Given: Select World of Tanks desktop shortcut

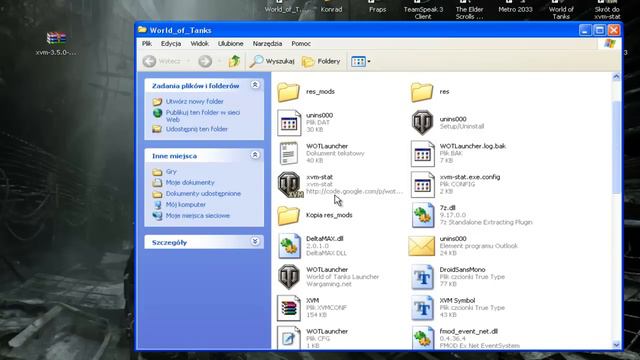Looking at the screenshot, I should coord(561,10).
